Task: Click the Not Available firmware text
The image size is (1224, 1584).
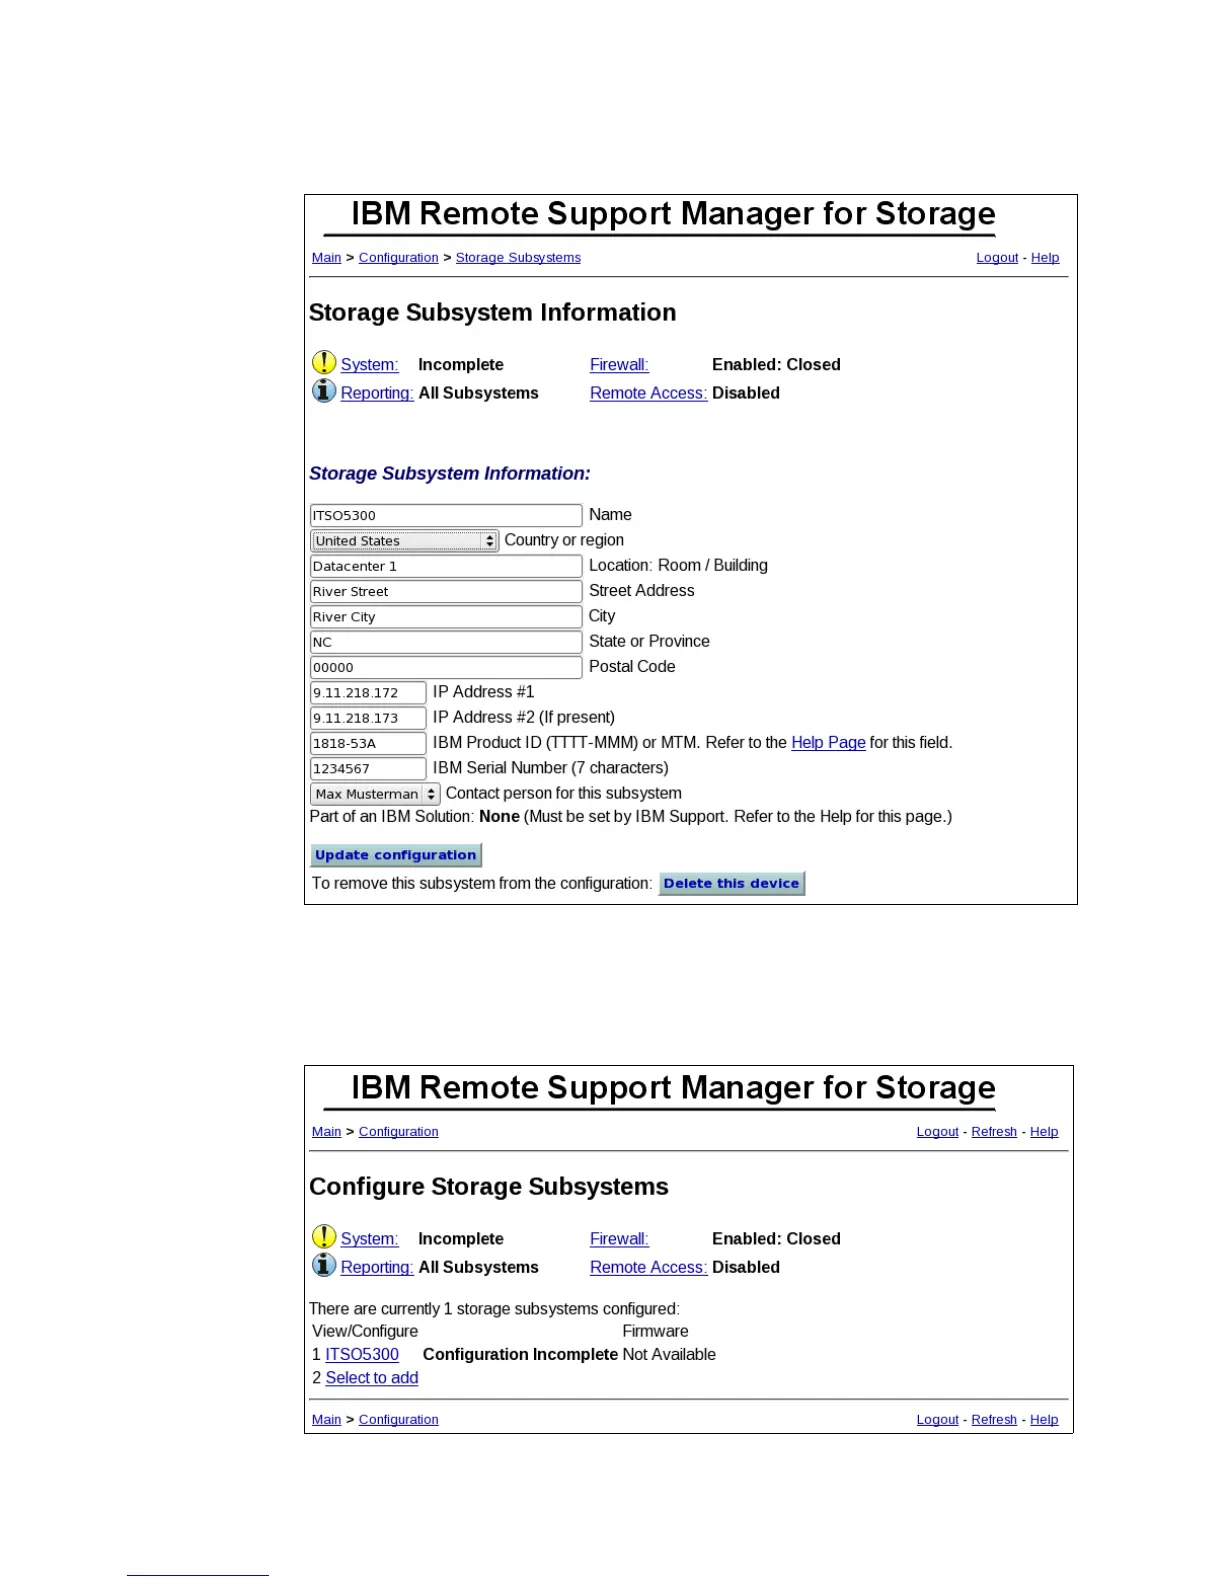Action: coord(669,1355)
